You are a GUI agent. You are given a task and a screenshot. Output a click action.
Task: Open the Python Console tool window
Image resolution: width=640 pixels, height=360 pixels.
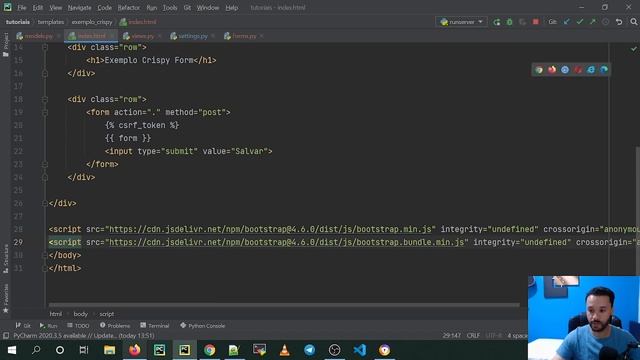point(202,326)
